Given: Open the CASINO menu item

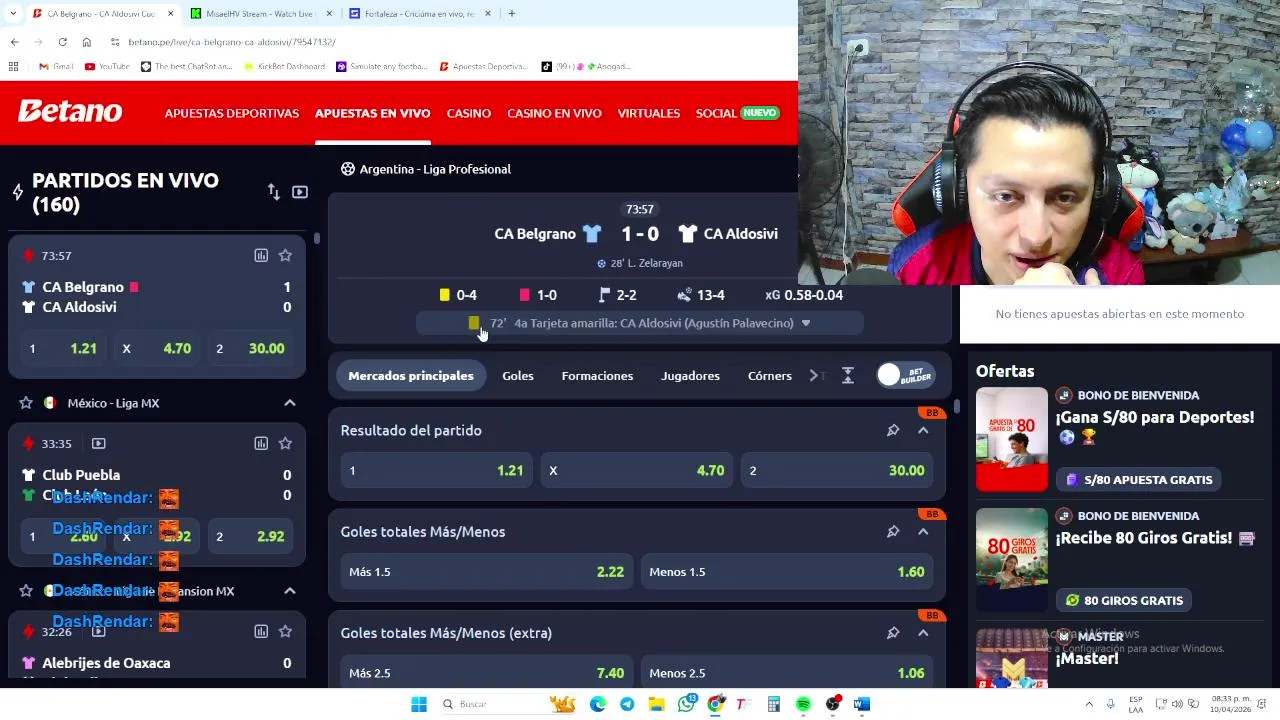Looking at the screenshot, I should click(x=469, y=113).
